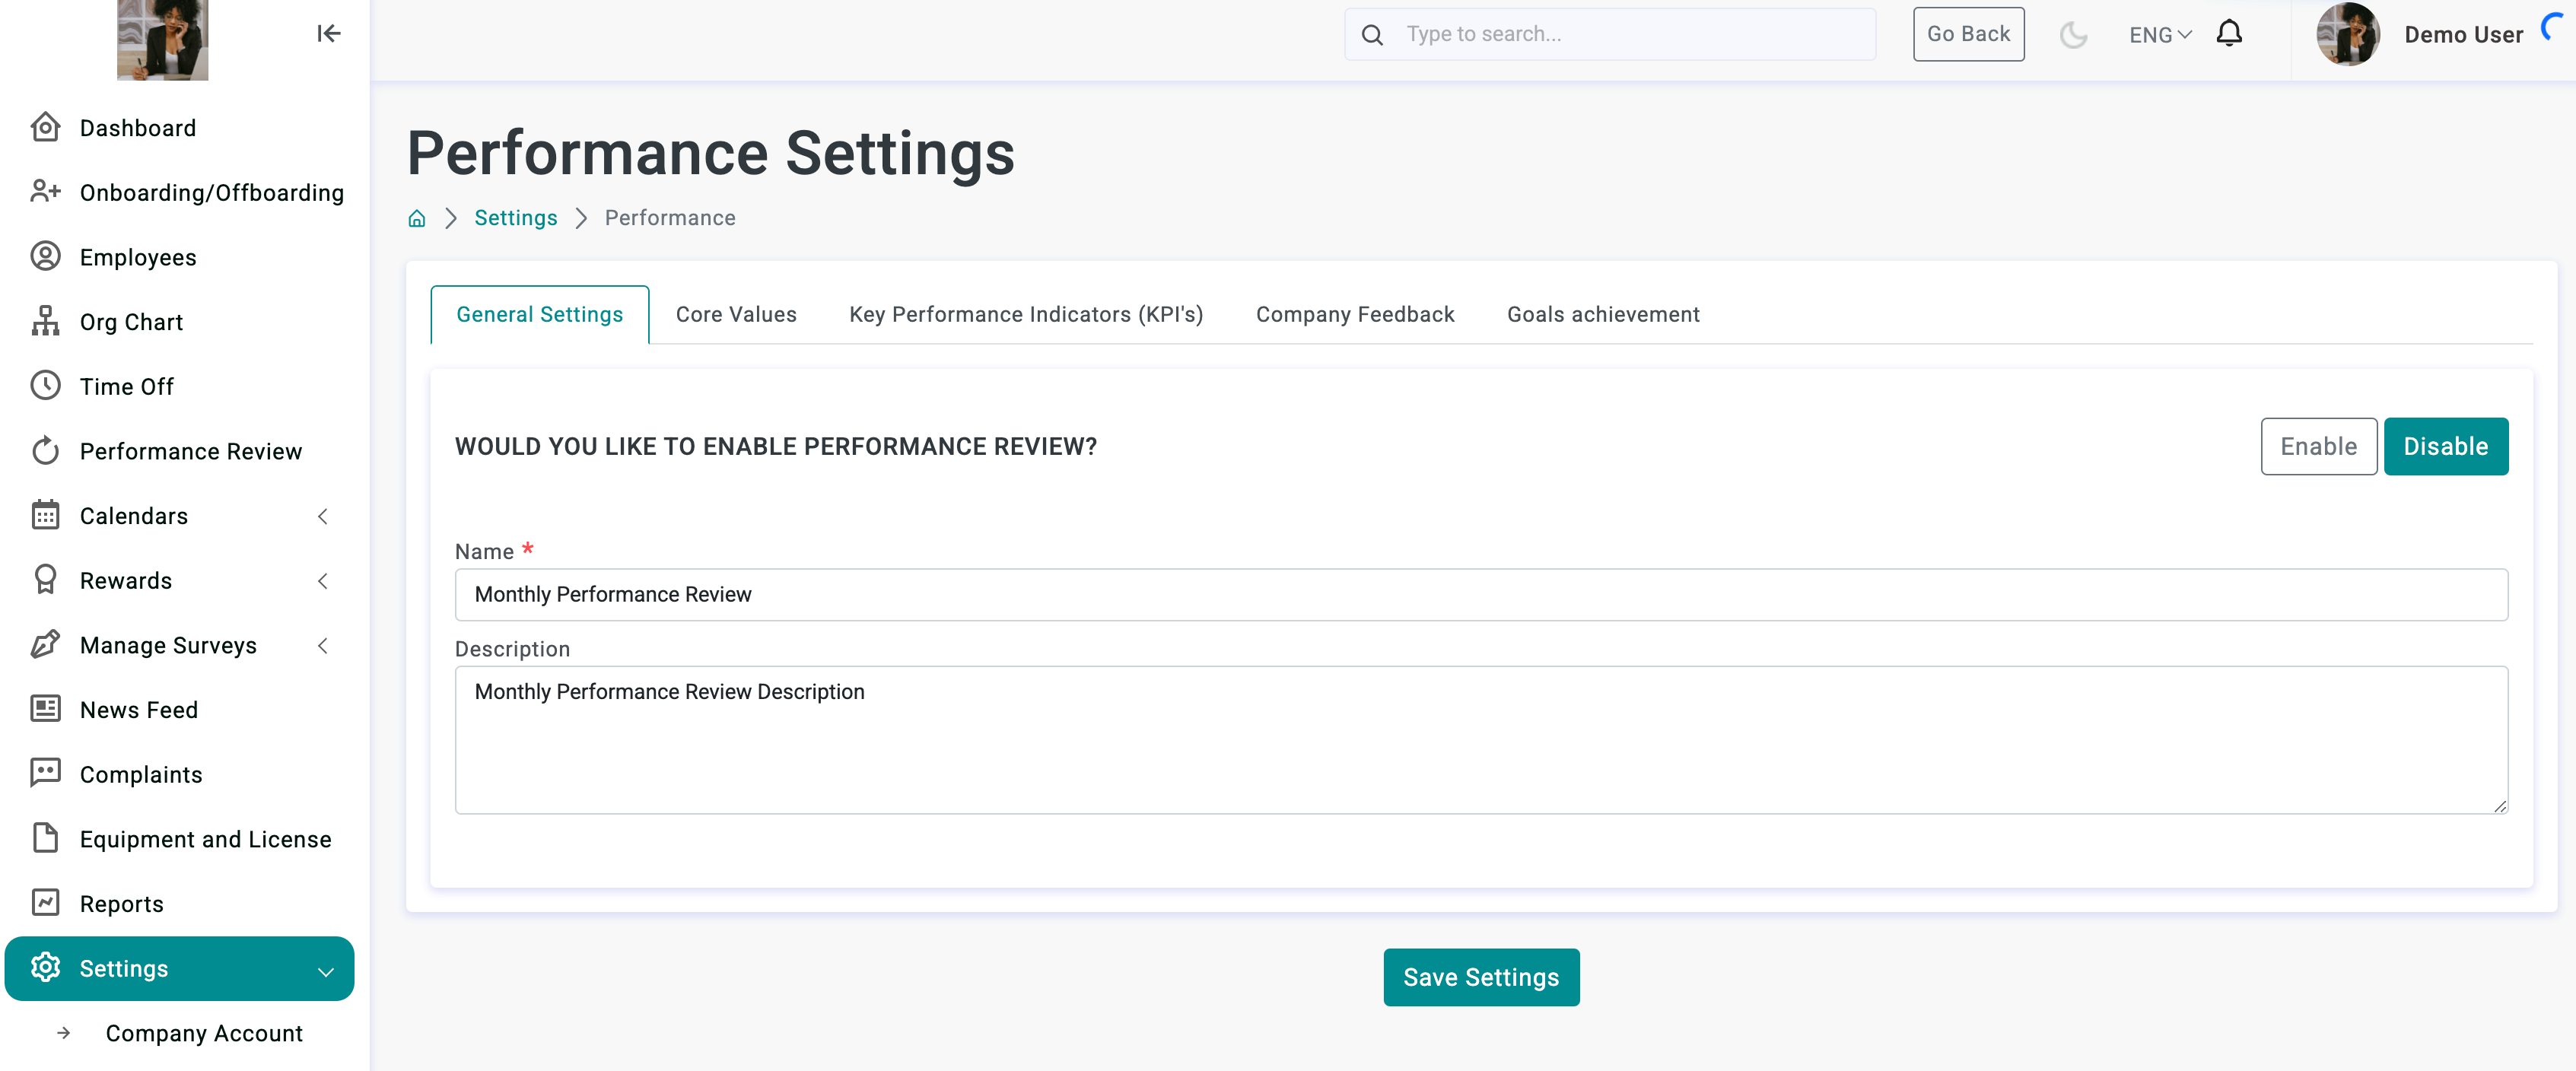Expand the Rewards submenu
This screenshot has height=1071, width=2576.
(322, 581)
